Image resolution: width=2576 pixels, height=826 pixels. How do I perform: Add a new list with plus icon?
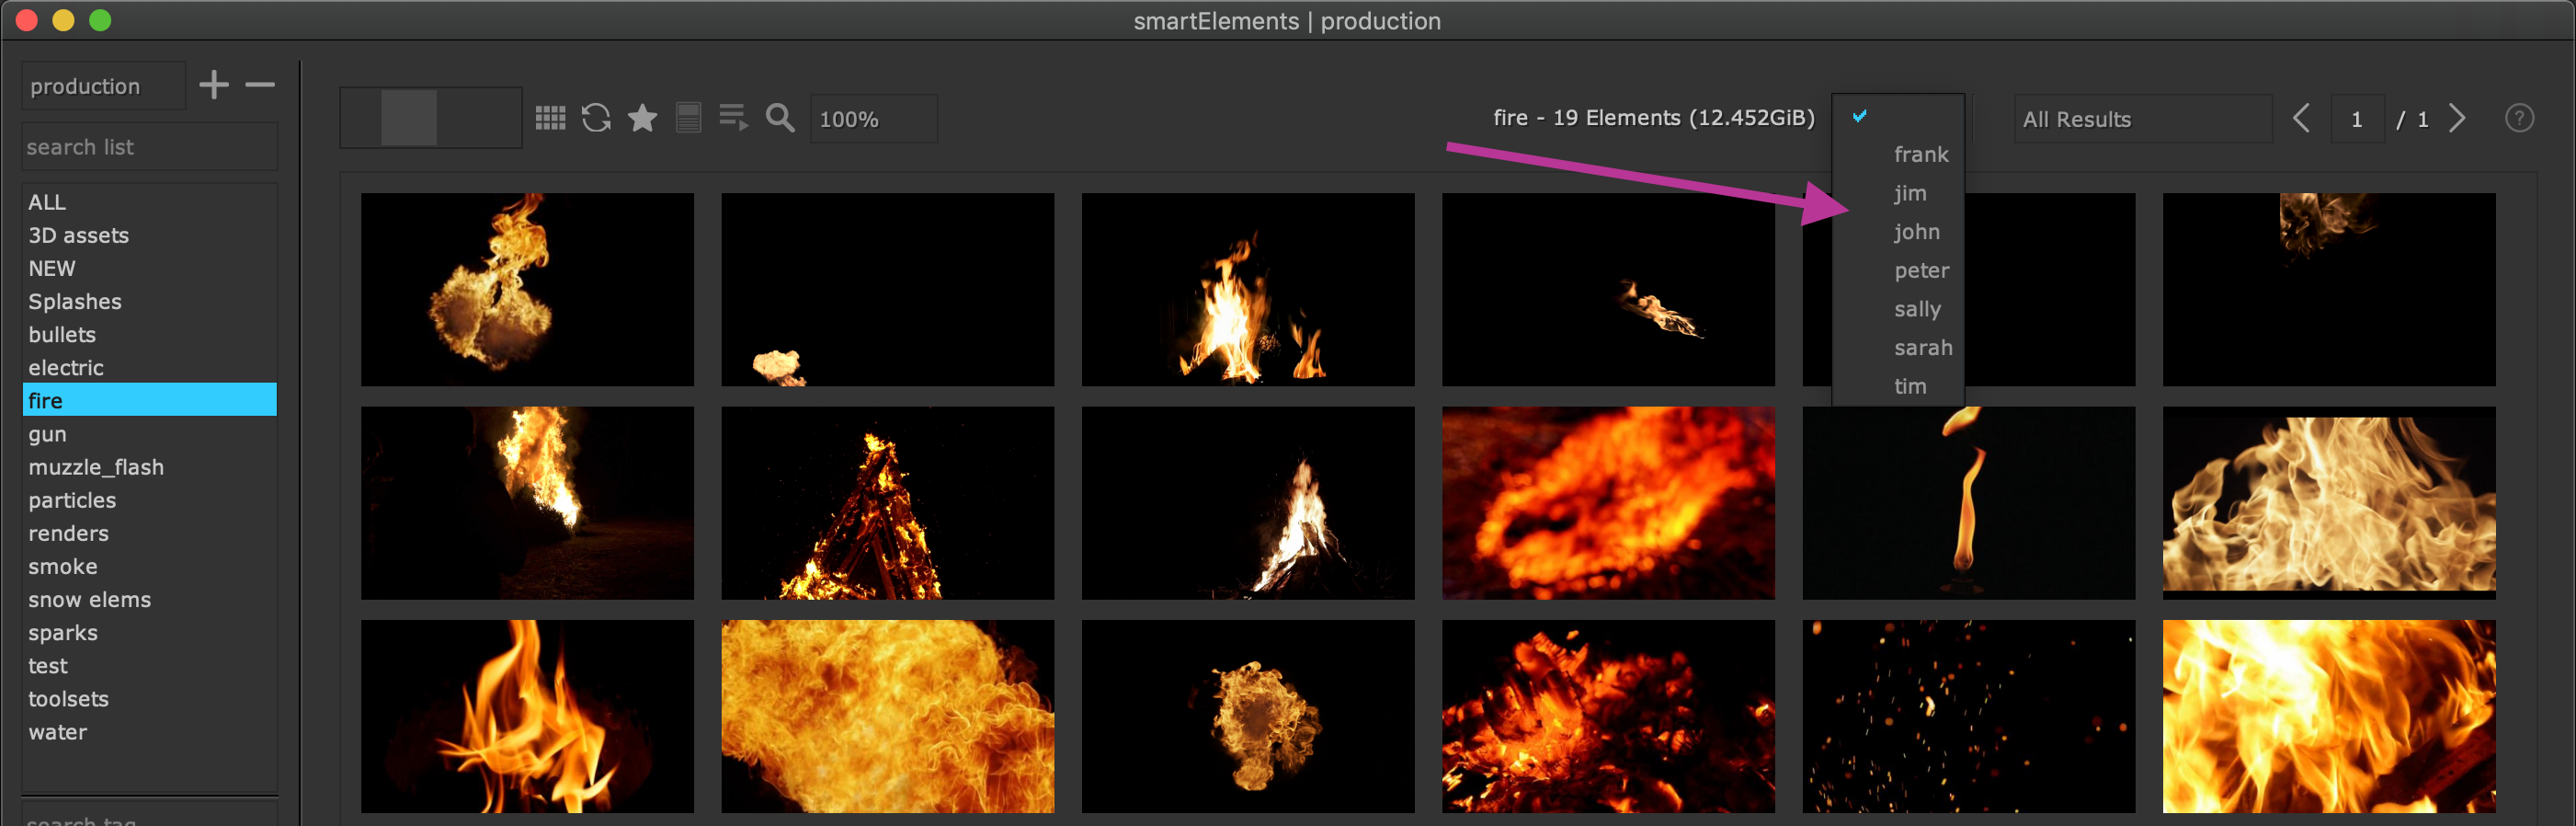pyautogui.click(x=214, y=85)
